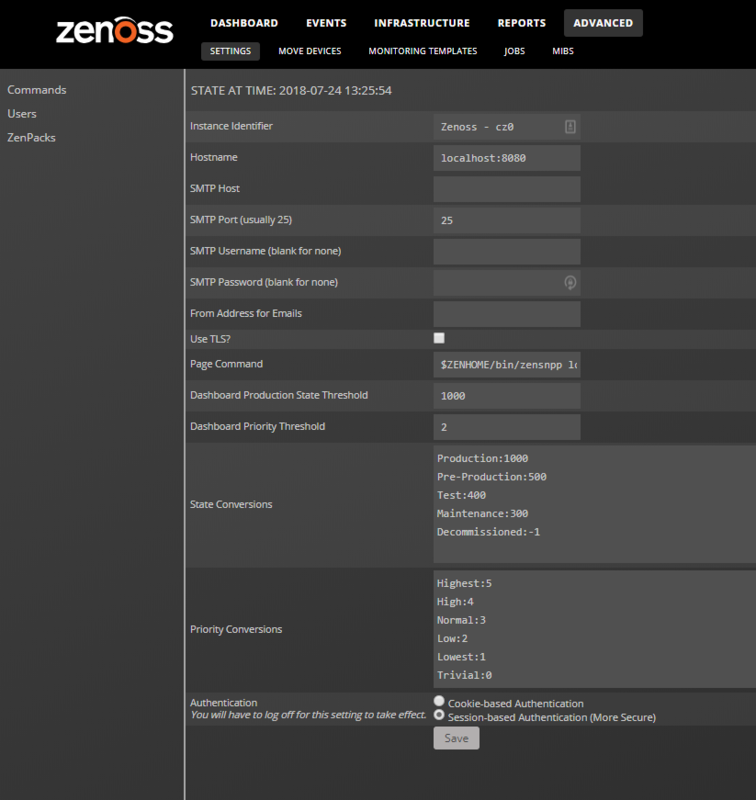Click the 'Use TLS?' label
756x800 pixels.
click(x=210, y=339)
